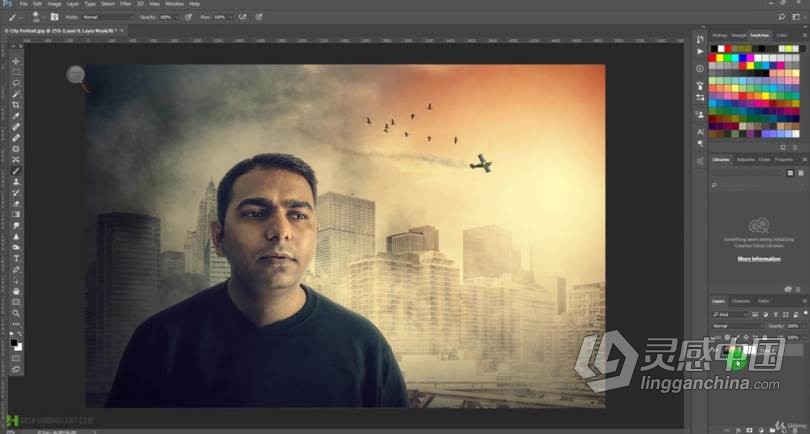Swap foreground and background colors
The width and height of the screenshot is (810, 434).
pyautogui.click(x=20, y=334)
